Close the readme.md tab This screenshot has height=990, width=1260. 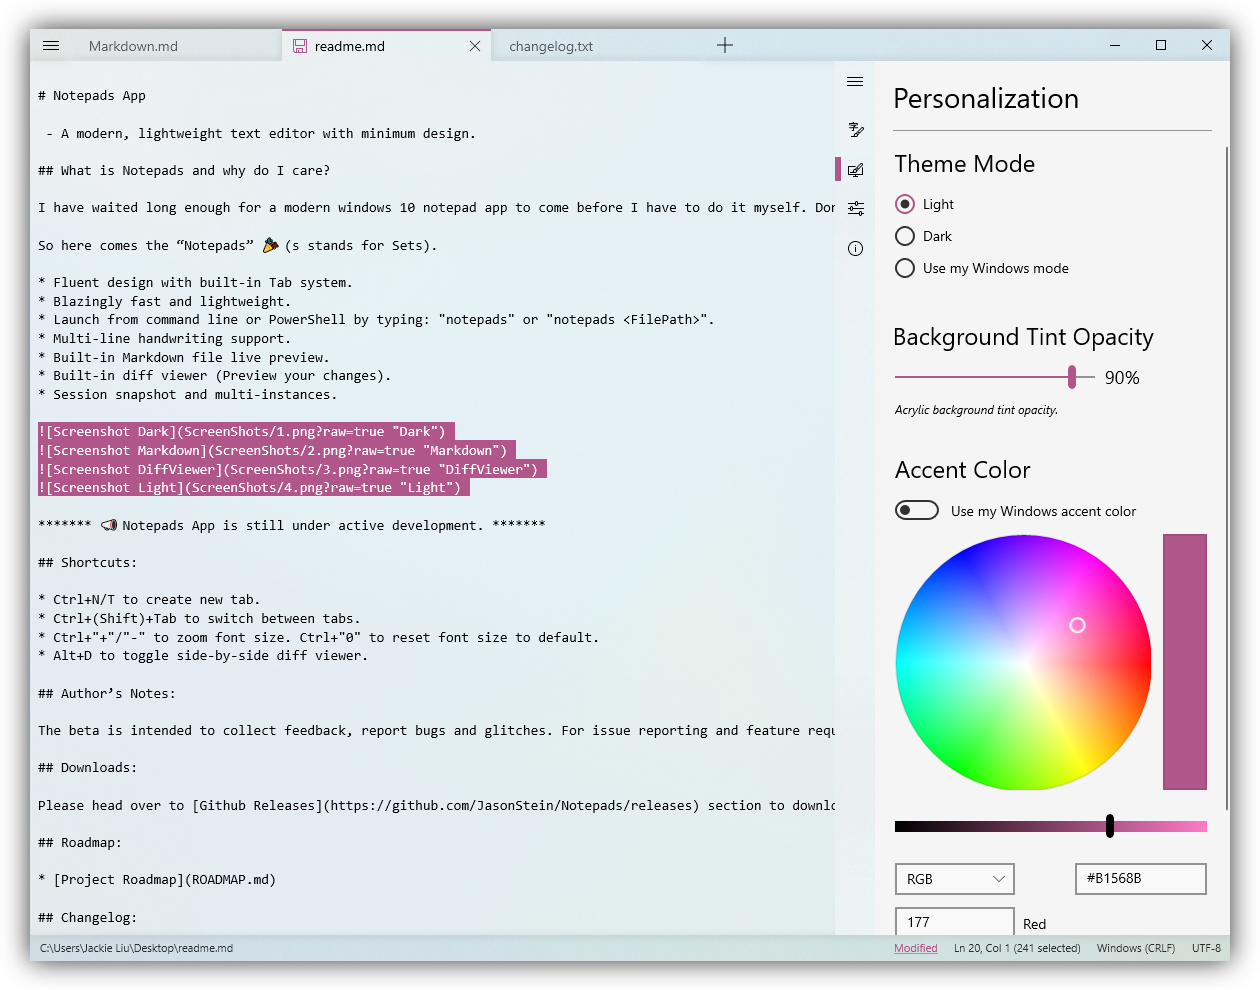pyautogui.click(x=475, y=46)
